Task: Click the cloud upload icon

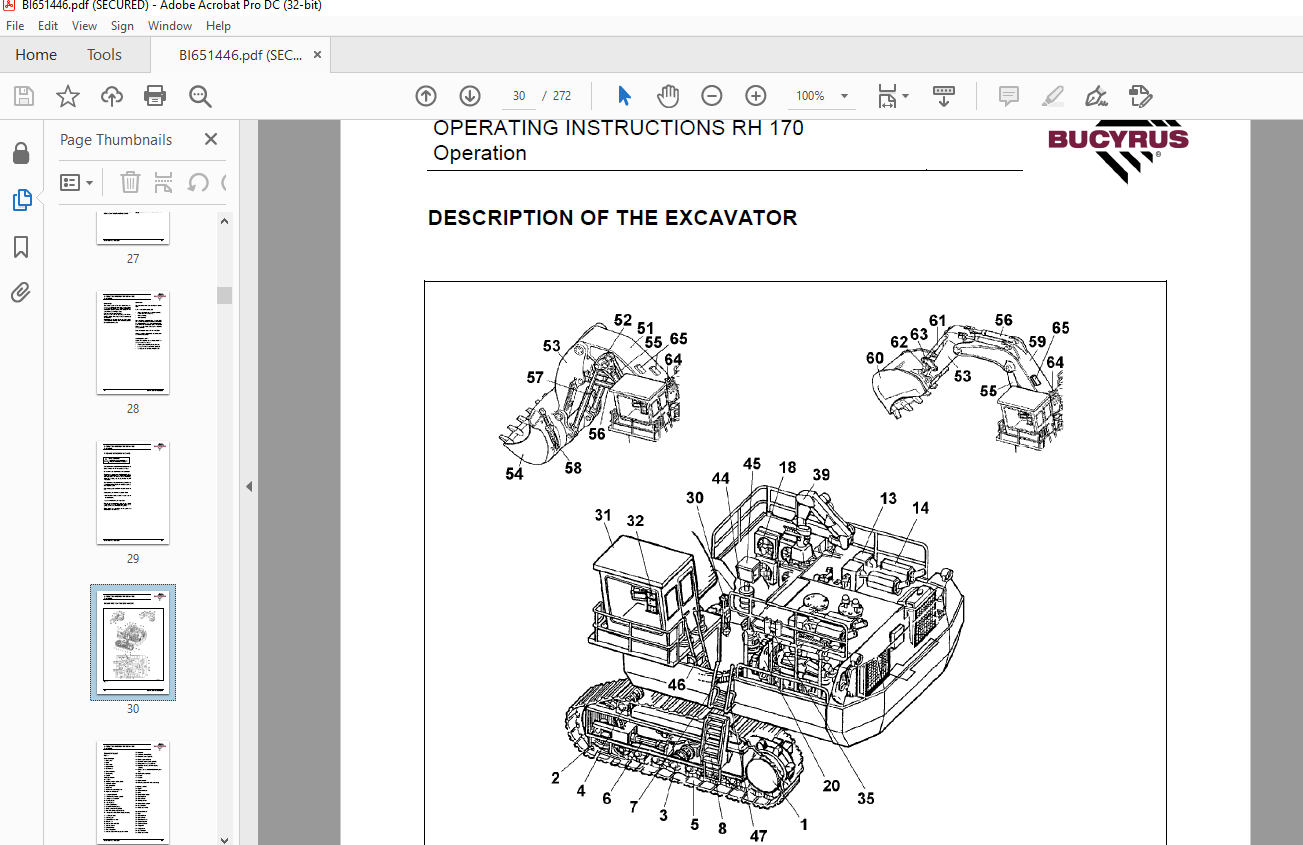Action: [x=112, y=96]
